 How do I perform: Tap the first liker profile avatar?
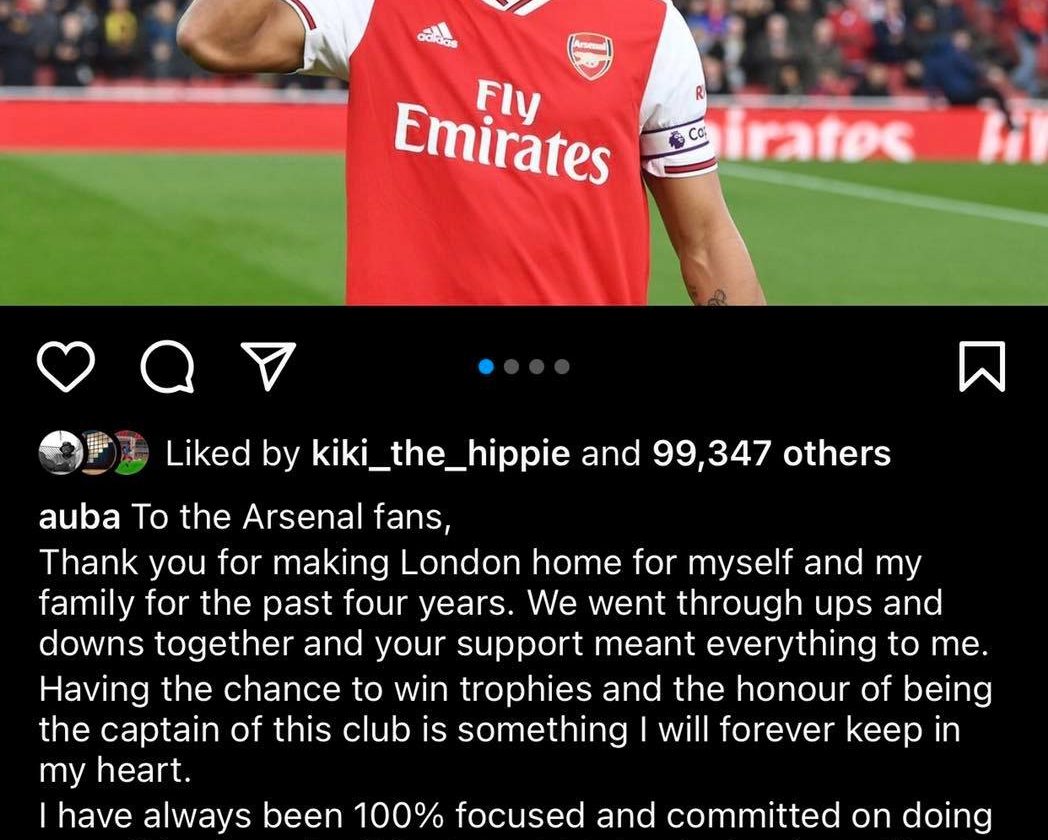tap(59, 454)
